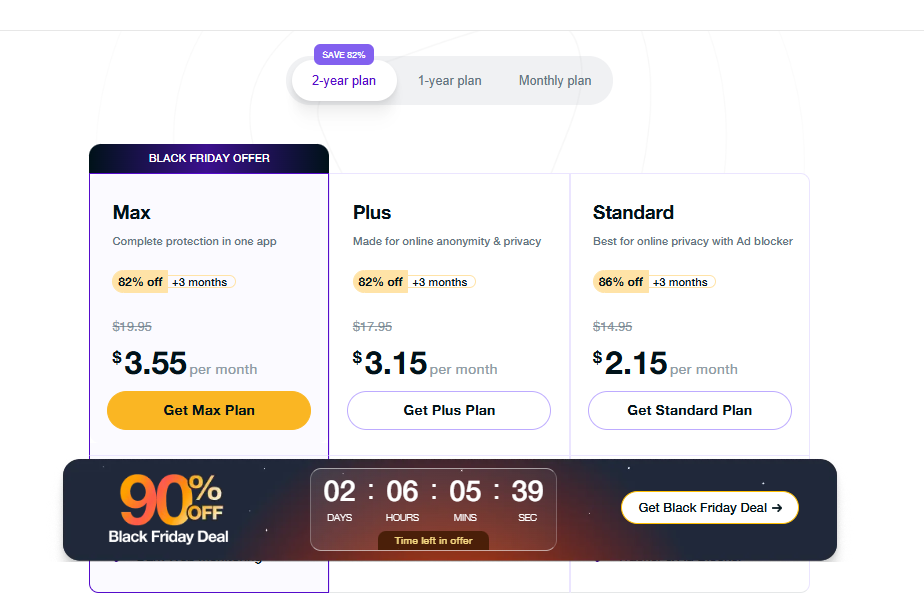Viewport: 924px width, 596px height.
Task: Click the Time left in offer label
Action: [x=433, y=540]
